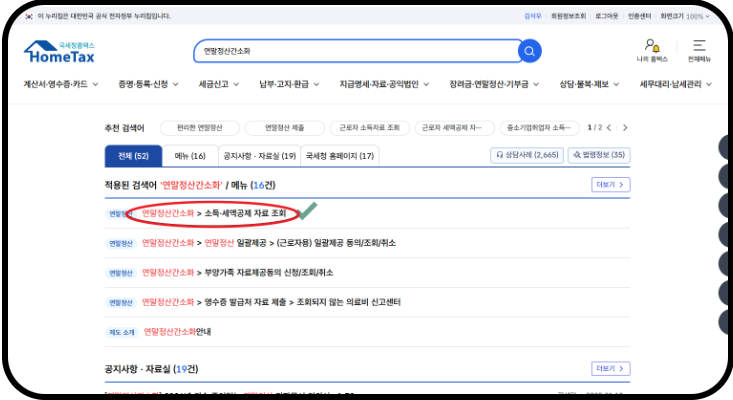Open 소득·세액공제 자료 조회 result

[214, 213]
